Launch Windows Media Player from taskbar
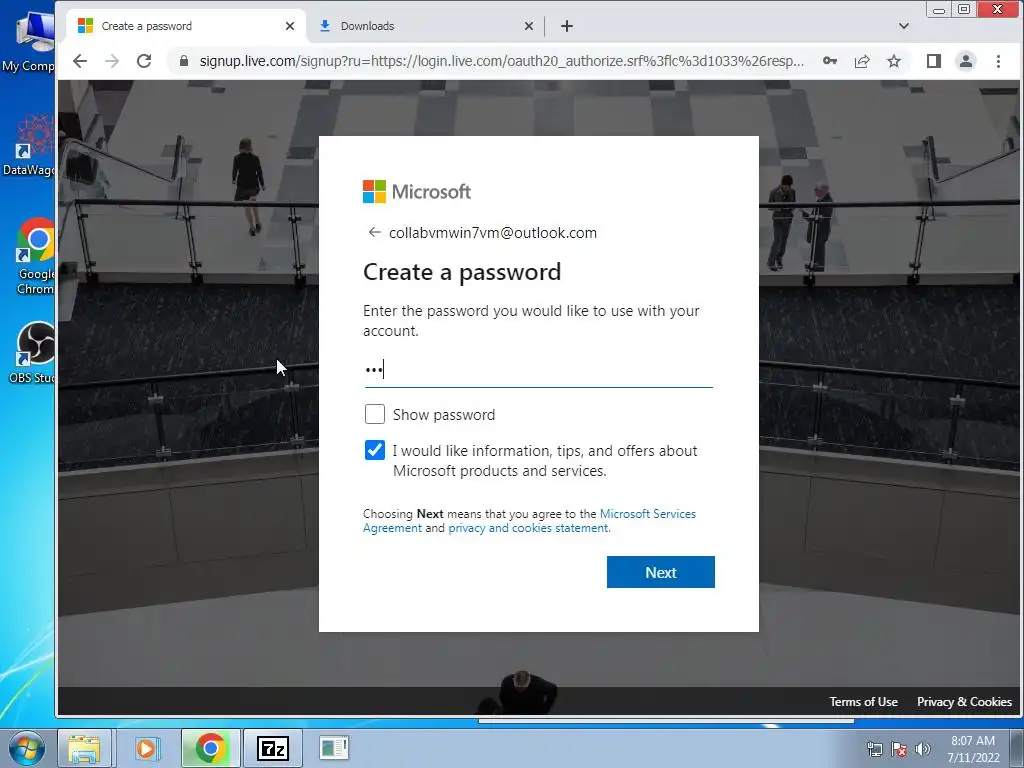The width and height of the screenshot is (1024, 768). click(147, 748)
